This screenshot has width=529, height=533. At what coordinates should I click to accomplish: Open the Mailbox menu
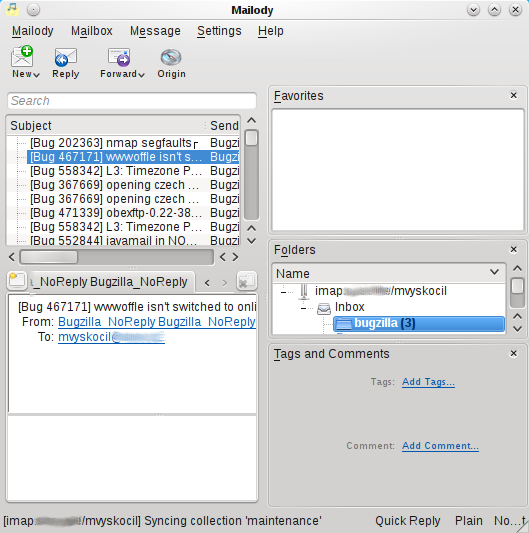(91, 31)
